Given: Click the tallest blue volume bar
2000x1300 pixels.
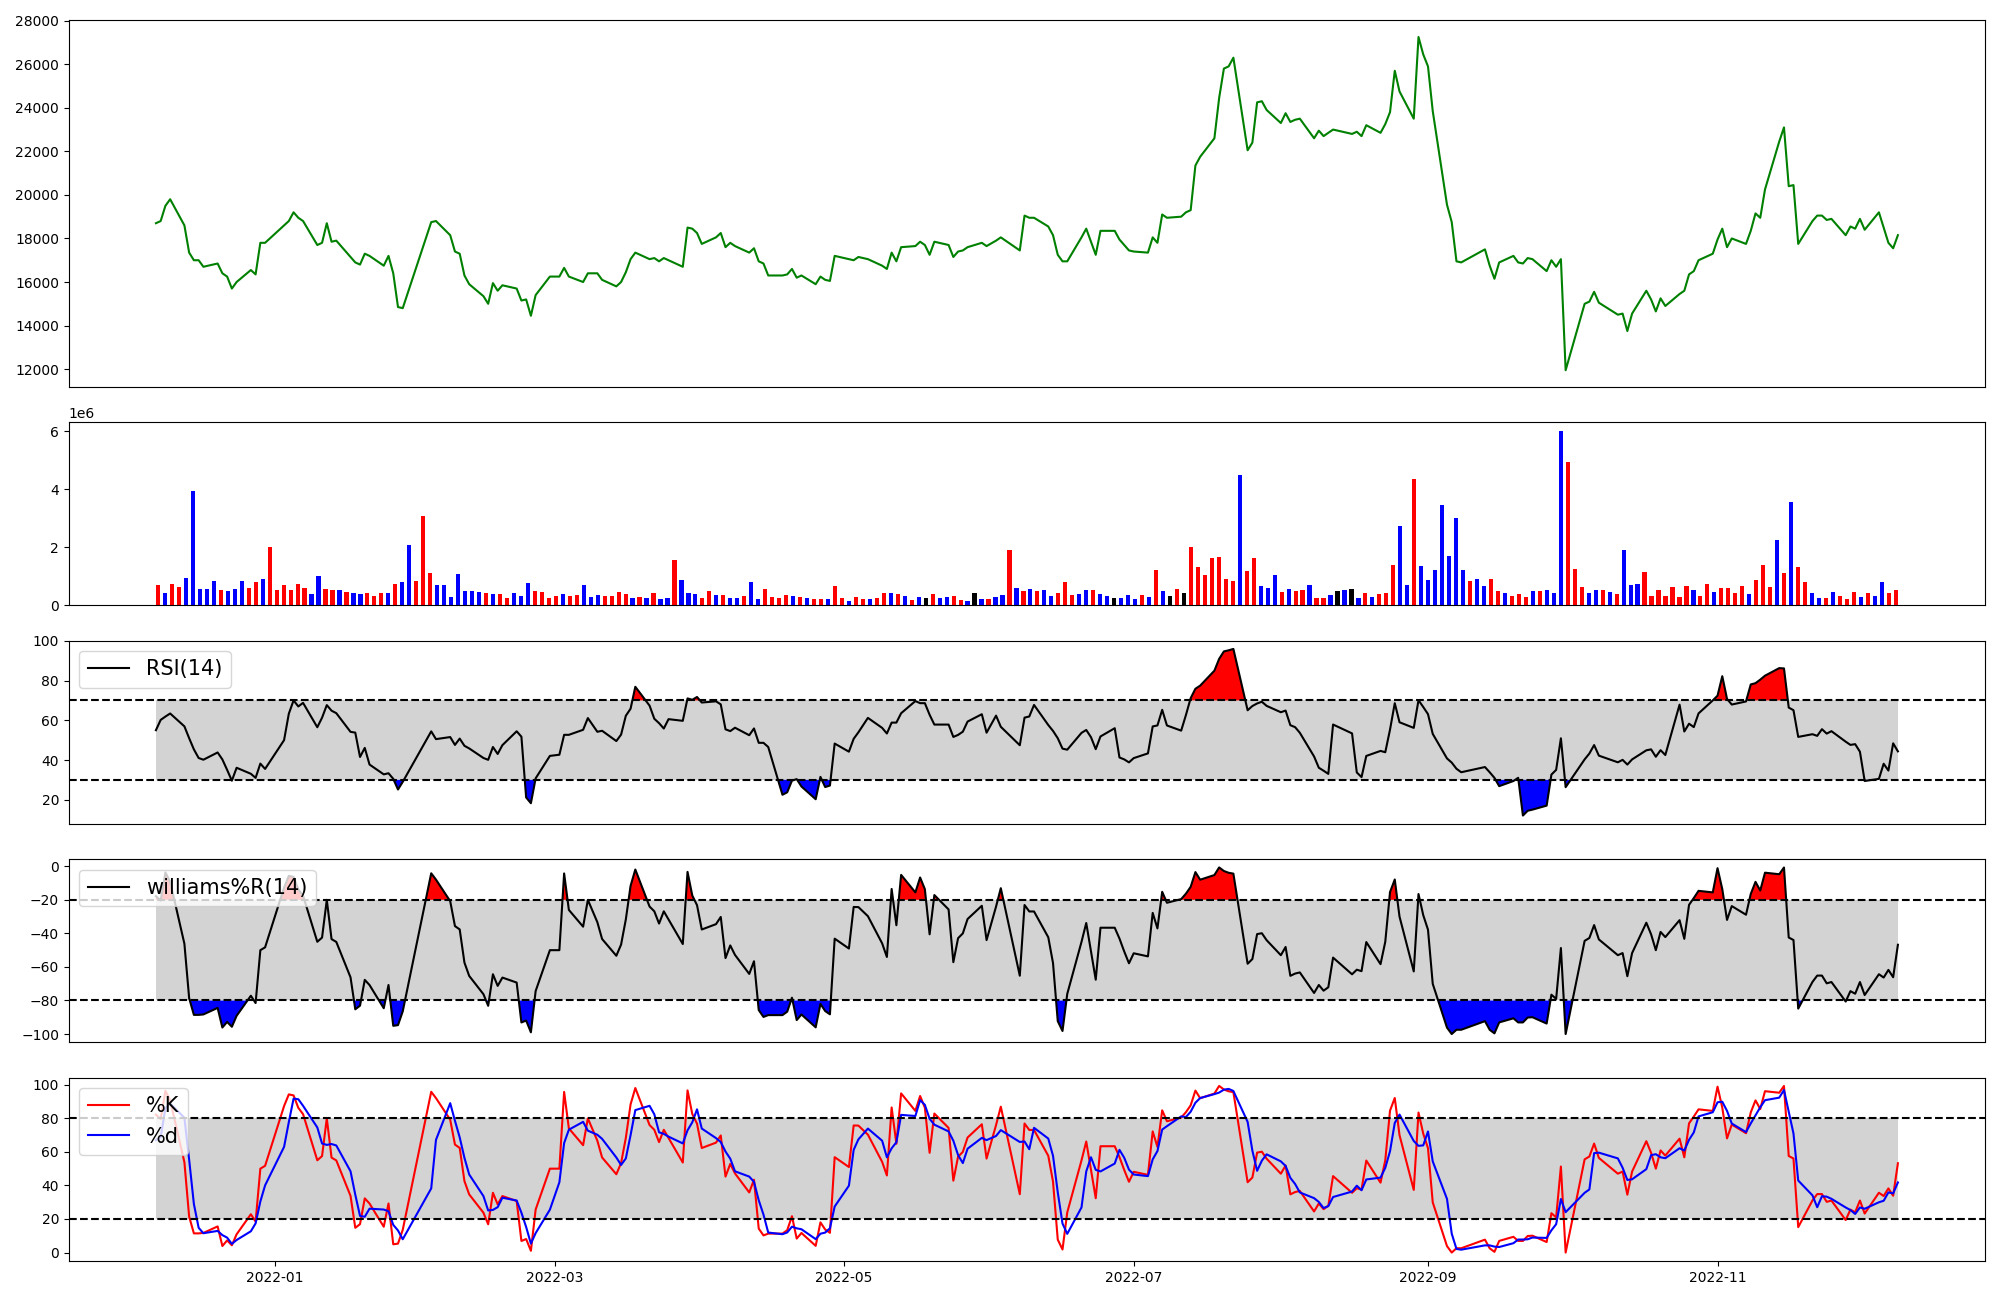Looking at the screenshot, I should pyautogui.click(x=1561, y=520).
